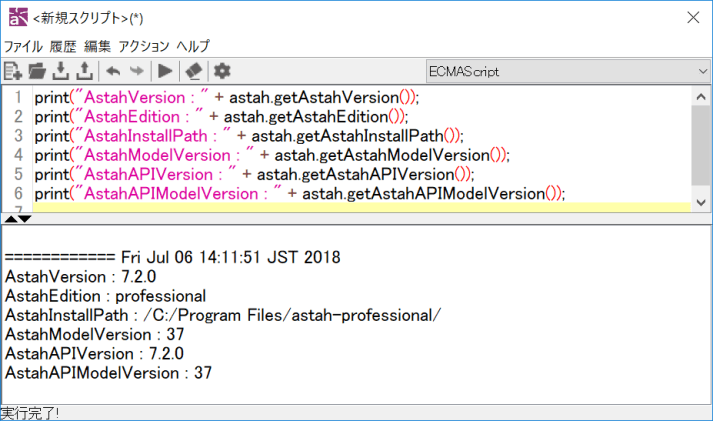
Task: Clear the console with the eraser icon
Action: [x=194, y=71]
